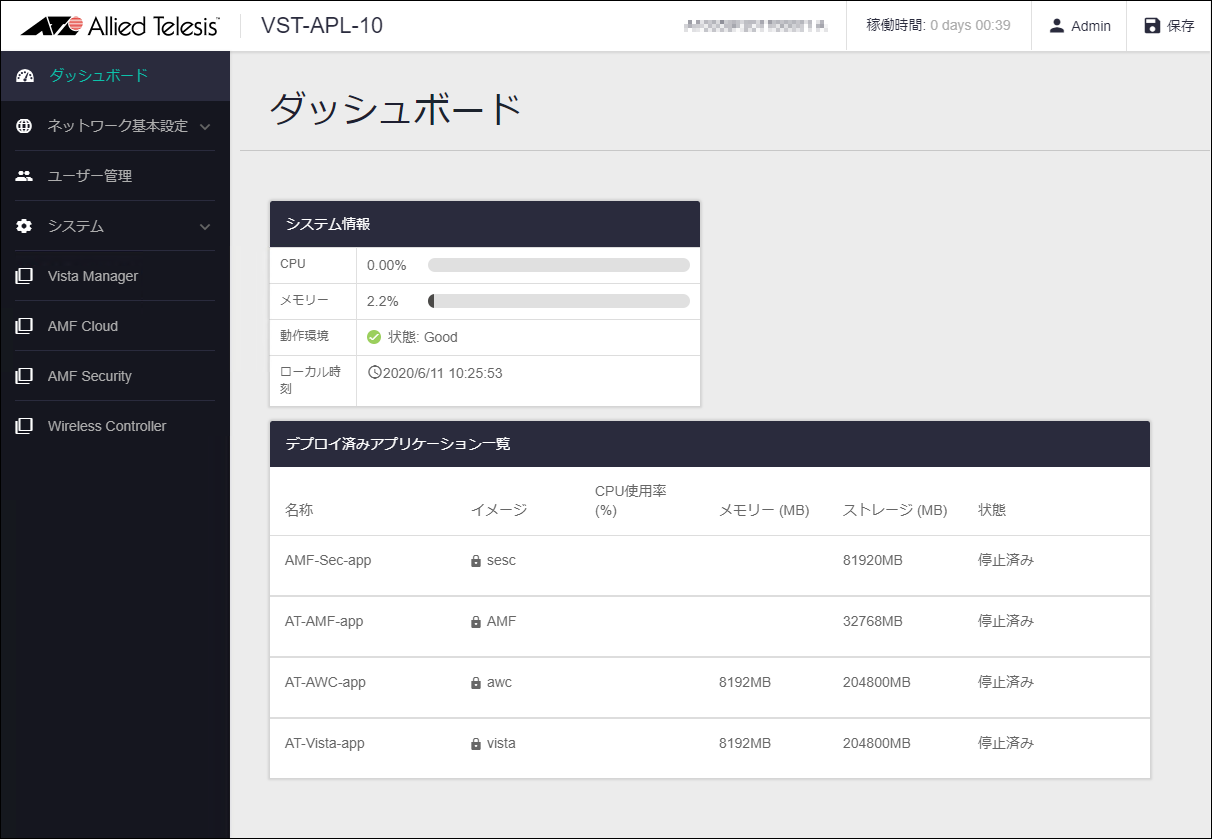Click the AT-Vista-app name
This screenshot has width=1212, height=839.
coord(325,743)
